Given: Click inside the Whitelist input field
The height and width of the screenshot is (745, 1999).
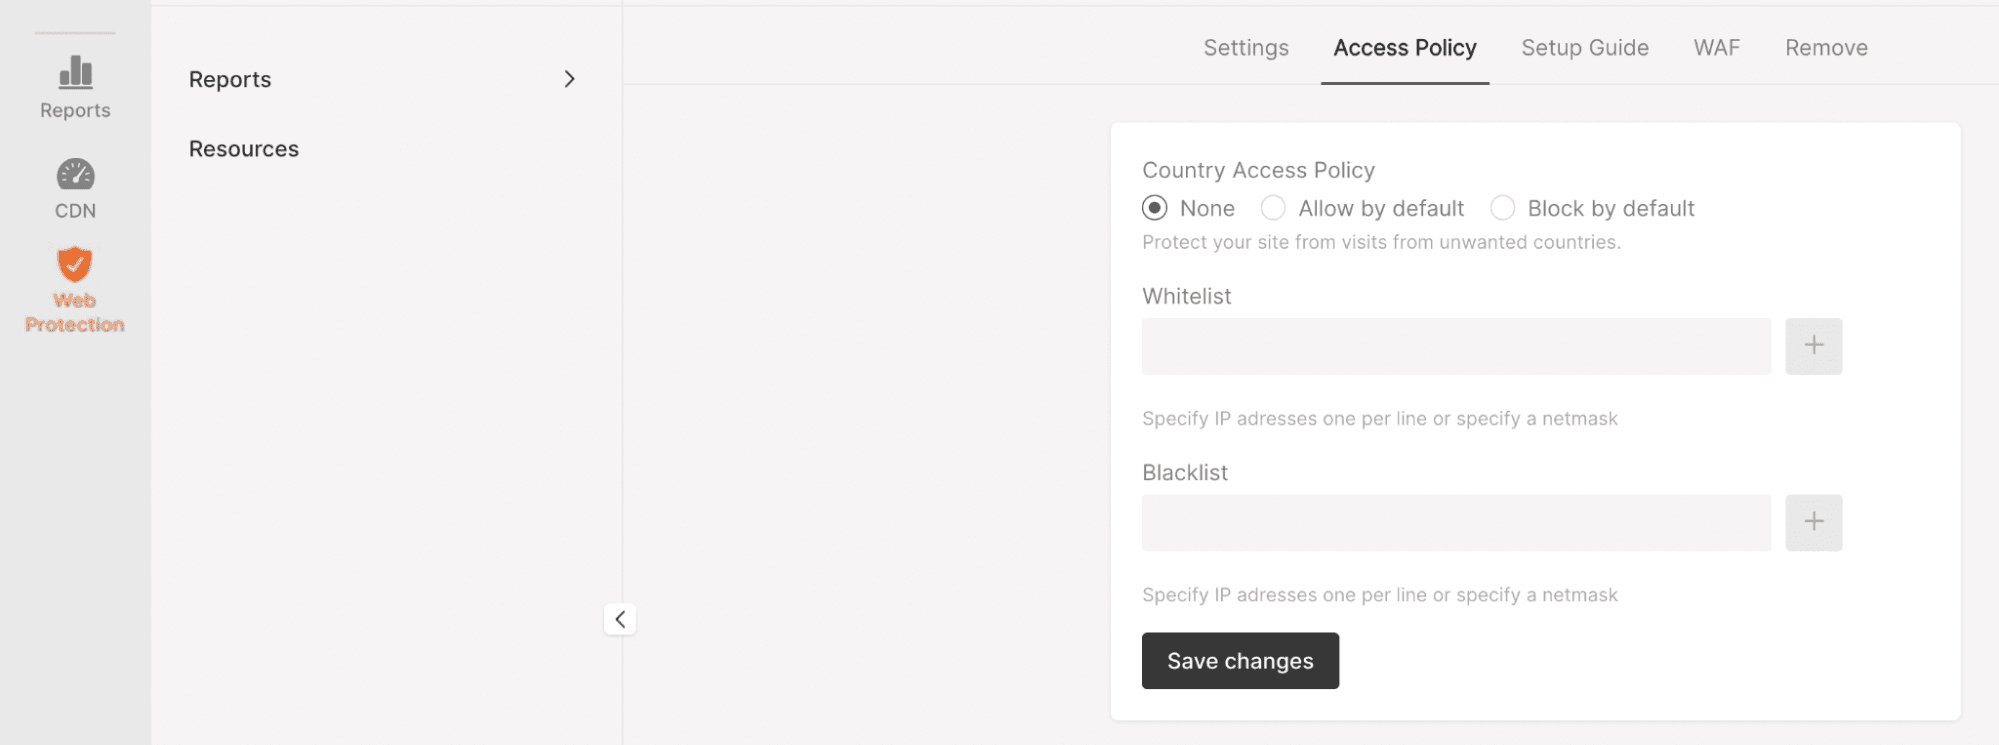Looking at the screenshot, I should [1455, 346].
